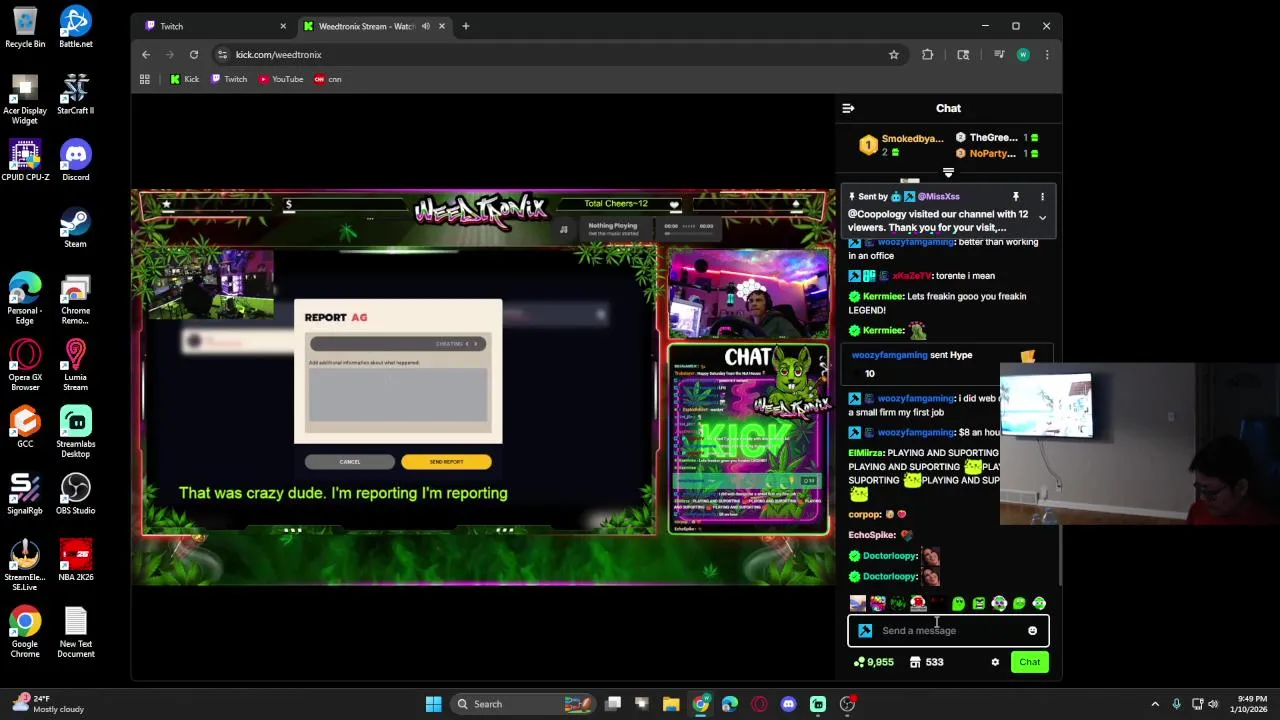Click corpop username in chat
Screen dimensions: 1280x720
pos(865,515)
